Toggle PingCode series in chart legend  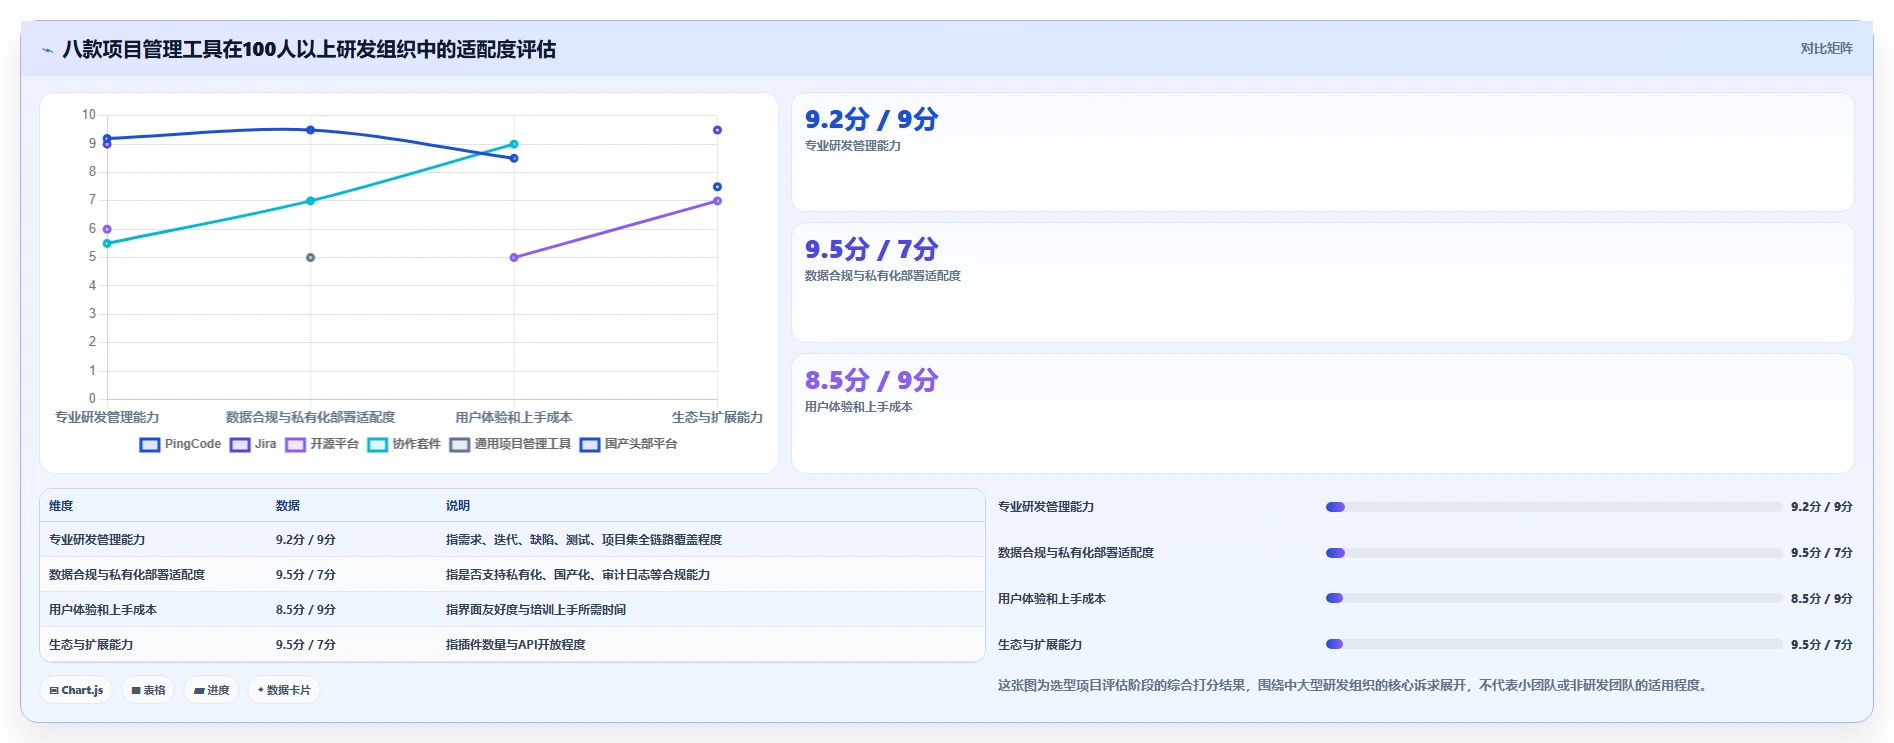(x=180, y=444)
